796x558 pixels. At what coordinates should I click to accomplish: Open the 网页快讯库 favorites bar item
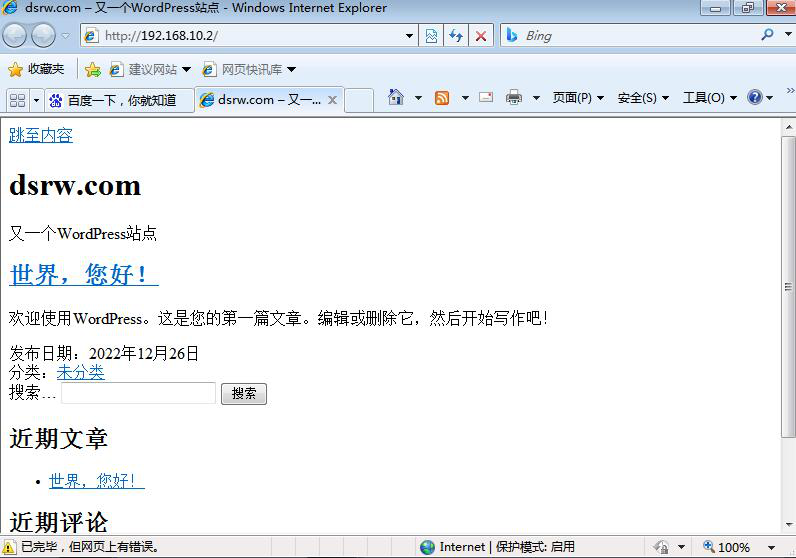click(249, 70)
